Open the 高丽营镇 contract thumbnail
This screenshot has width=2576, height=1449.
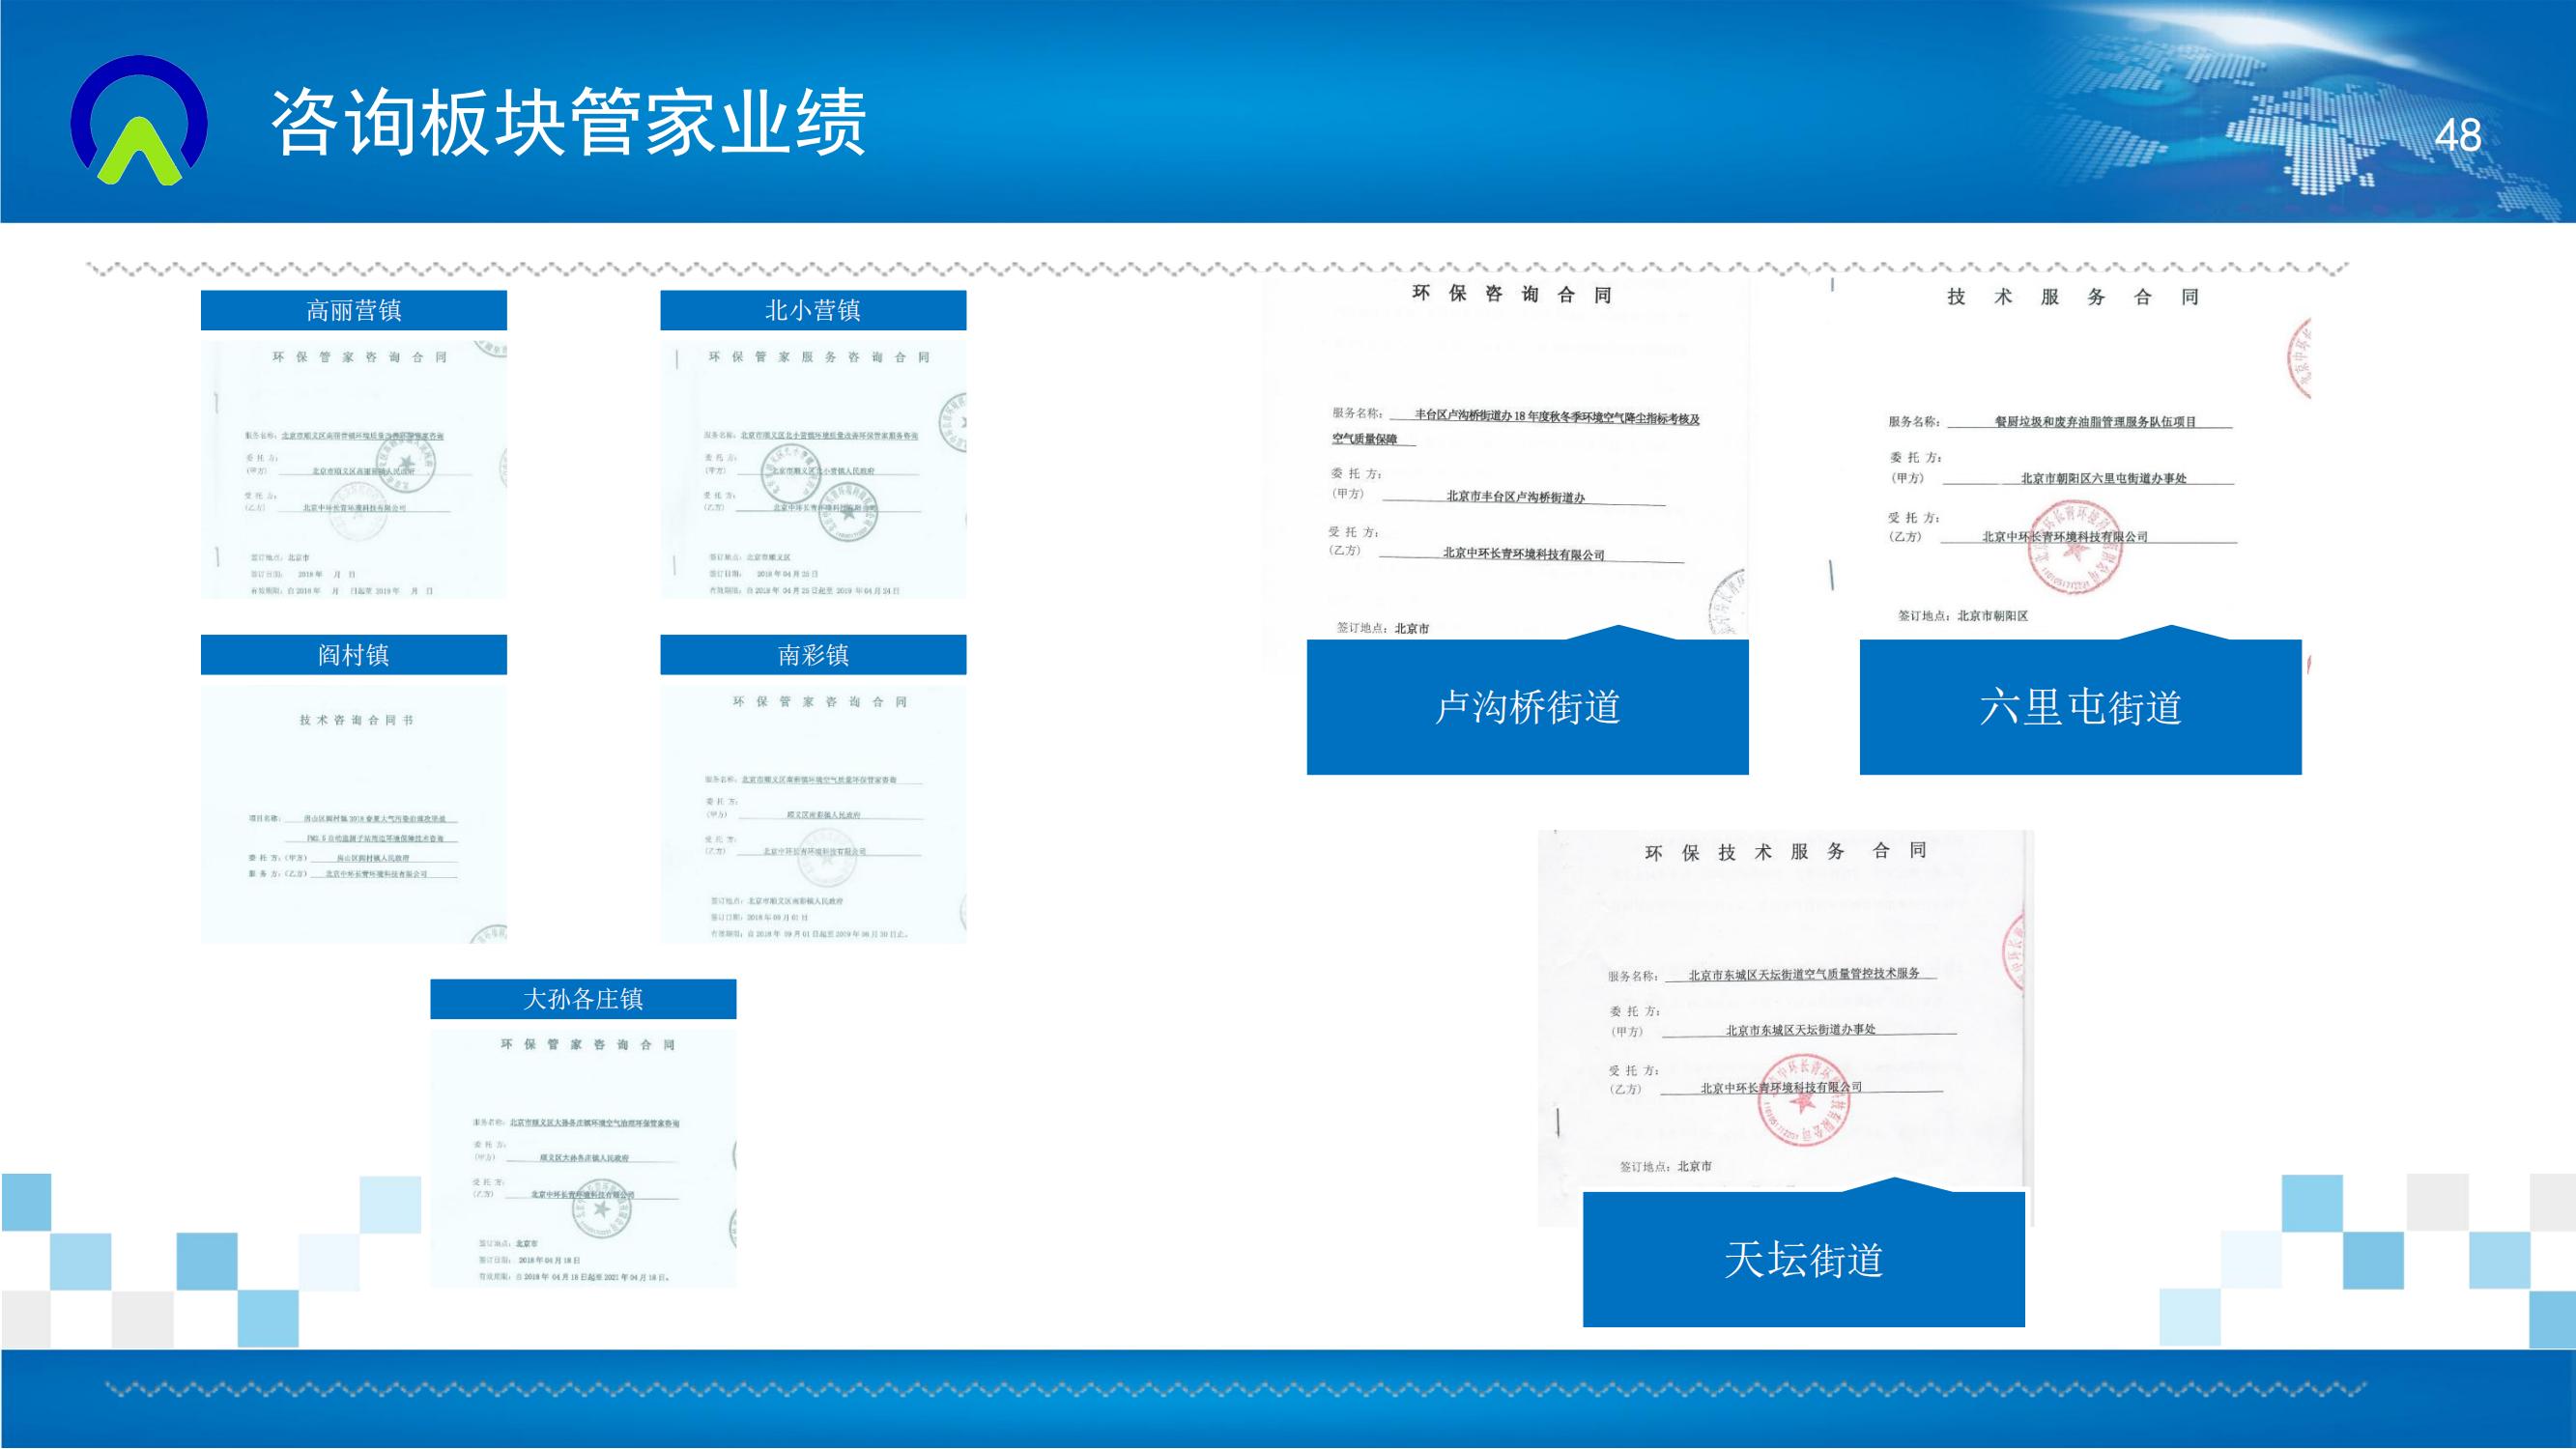click(353, 470)
